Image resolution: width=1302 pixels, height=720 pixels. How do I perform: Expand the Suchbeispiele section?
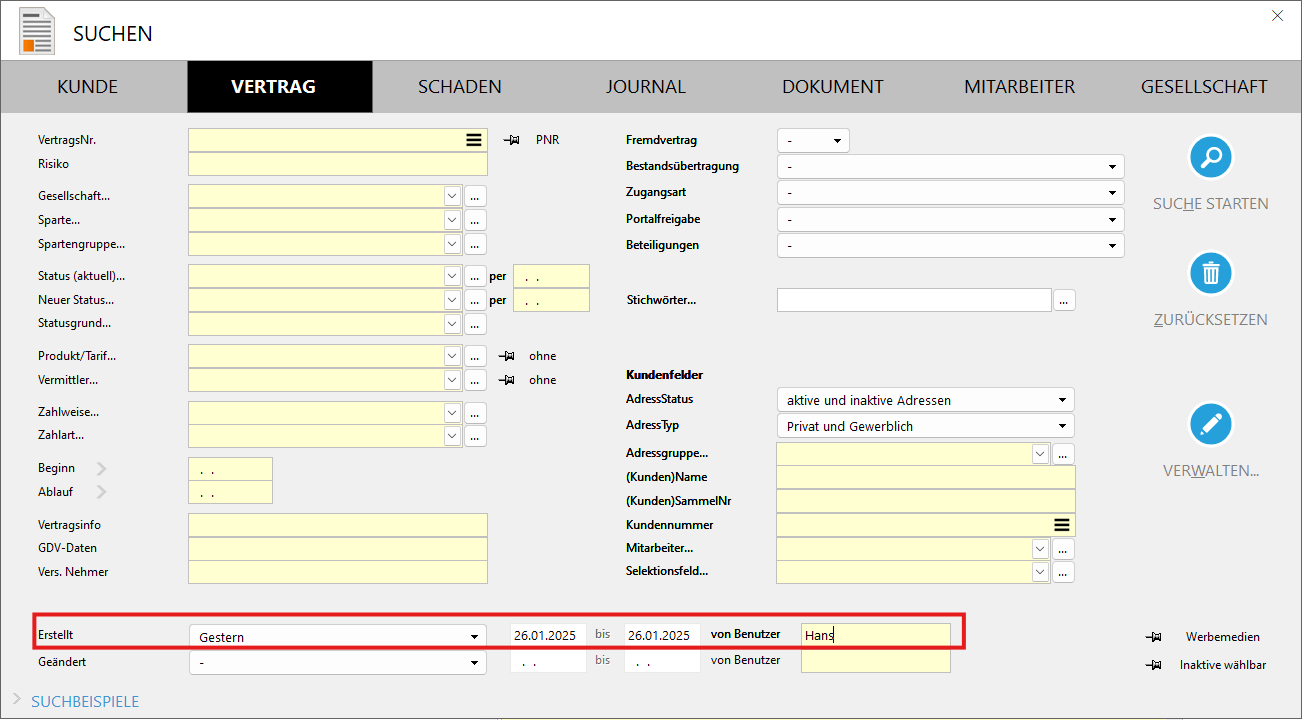[x=85, y=701]
